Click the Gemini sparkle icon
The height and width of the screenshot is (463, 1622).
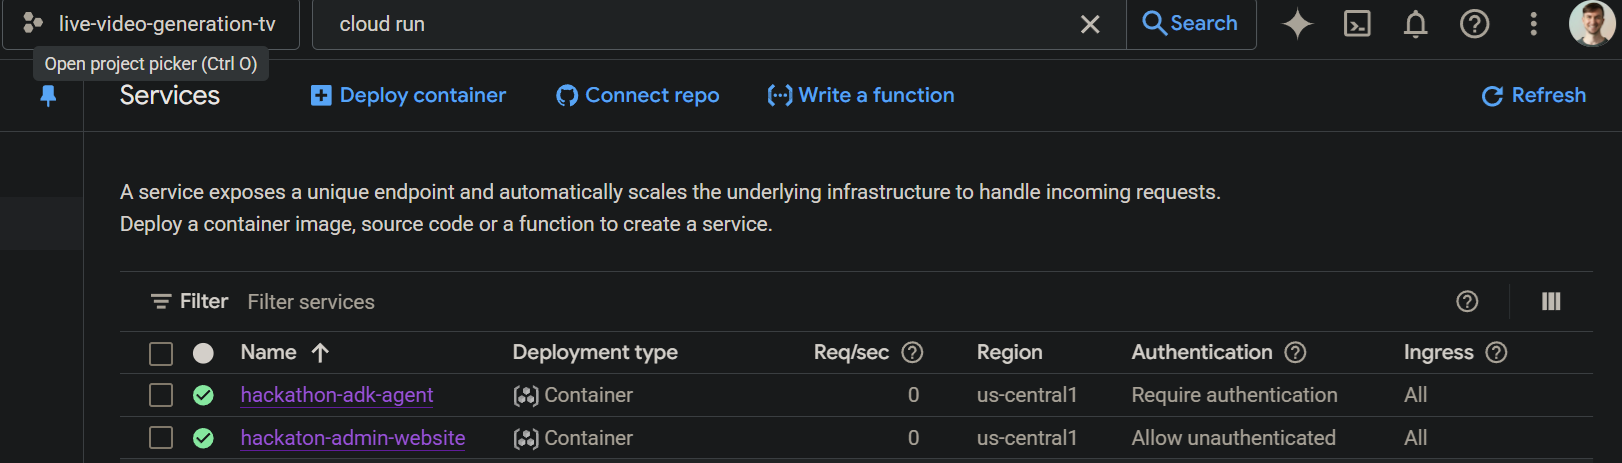1297,24
